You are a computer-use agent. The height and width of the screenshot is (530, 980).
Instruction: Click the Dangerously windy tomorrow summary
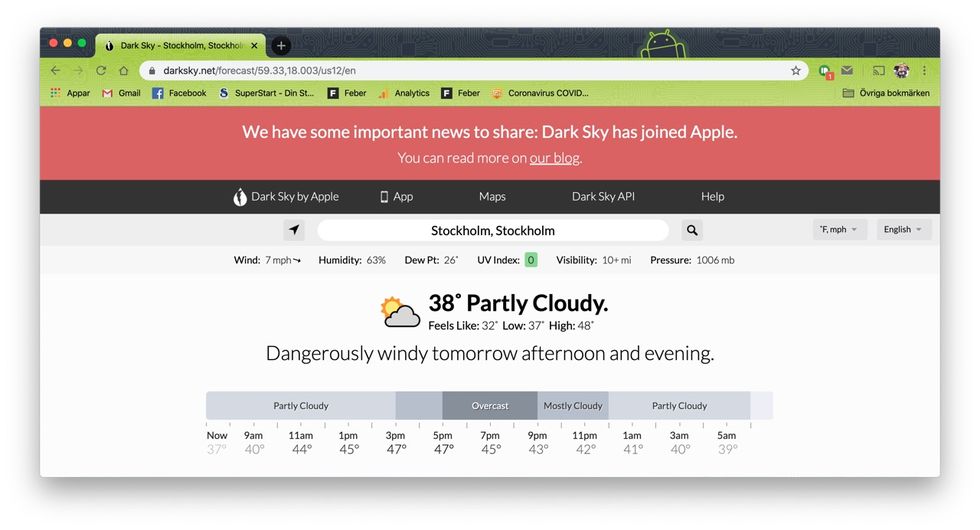[x=490, y=354]
